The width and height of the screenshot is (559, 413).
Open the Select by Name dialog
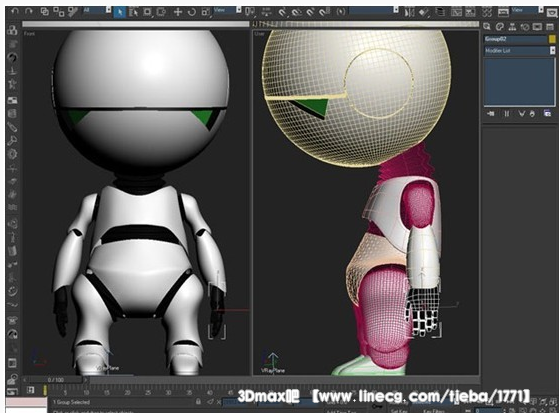pyautogui.click(x=134, y=12)
